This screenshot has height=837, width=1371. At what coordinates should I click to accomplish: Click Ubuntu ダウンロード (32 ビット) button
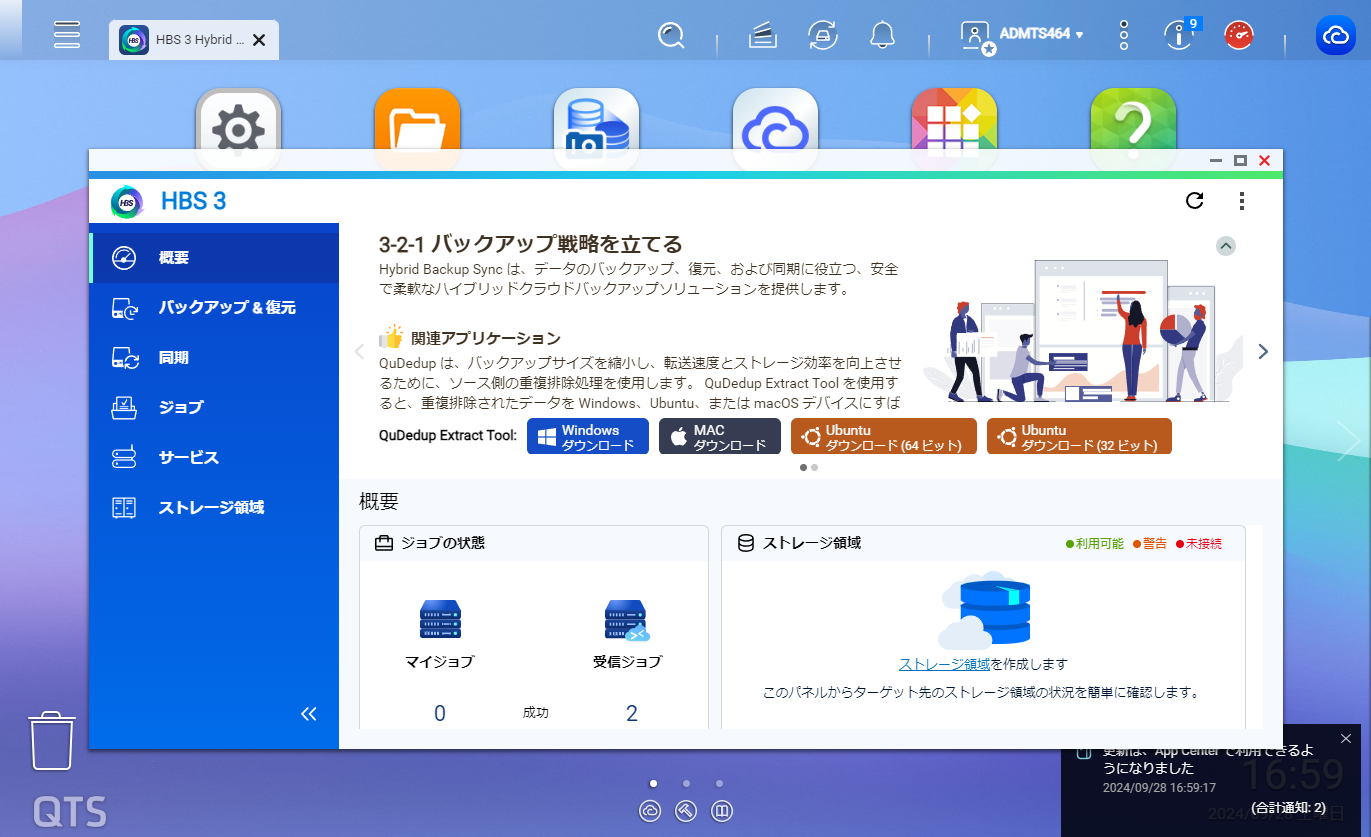(1079, 437)
